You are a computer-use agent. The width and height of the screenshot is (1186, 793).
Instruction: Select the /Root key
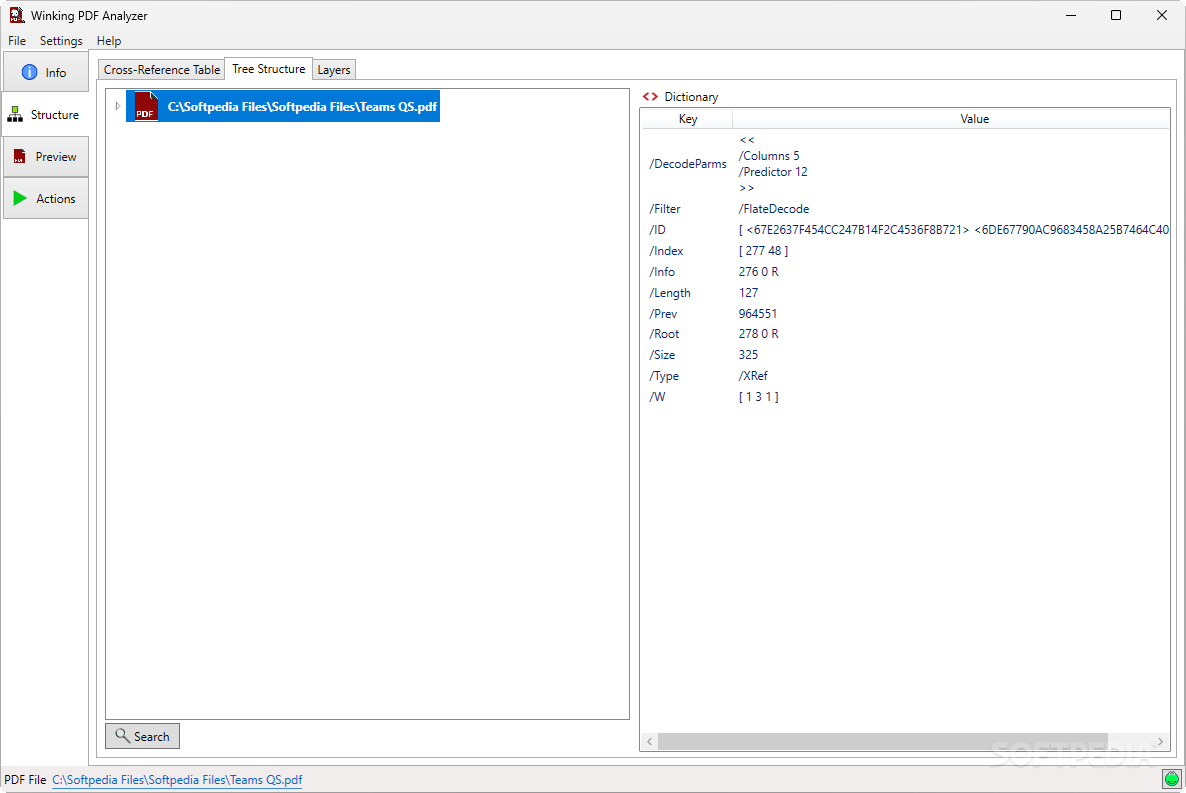tap(664, 334)
